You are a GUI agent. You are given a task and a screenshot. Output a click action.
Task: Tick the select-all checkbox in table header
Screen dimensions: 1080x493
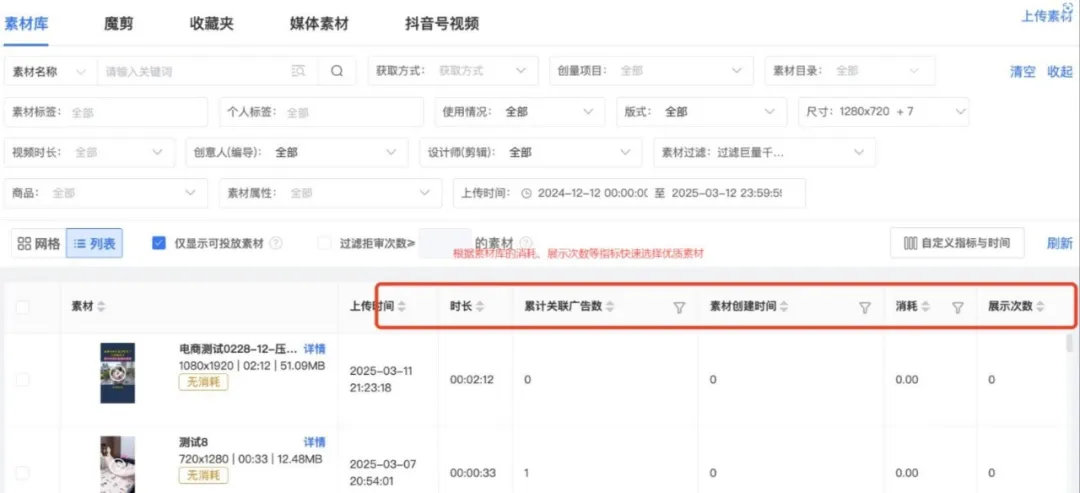pyautogui.click(x=22, y=307)
